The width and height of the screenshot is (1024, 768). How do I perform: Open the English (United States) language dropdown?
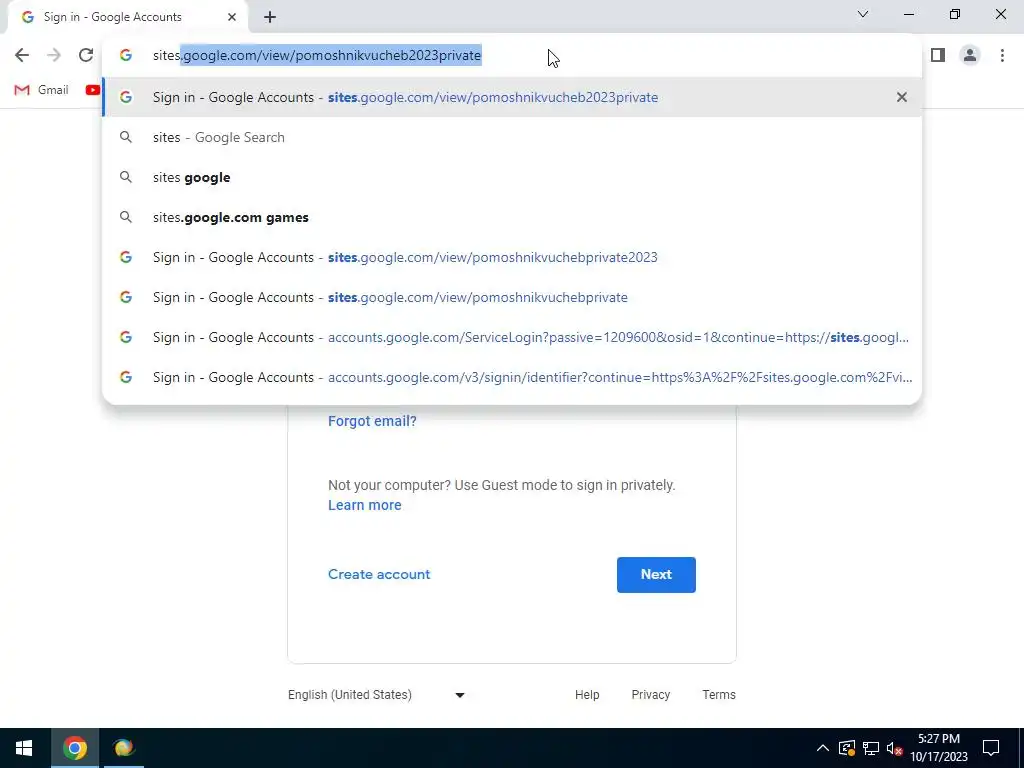(376, 695)
